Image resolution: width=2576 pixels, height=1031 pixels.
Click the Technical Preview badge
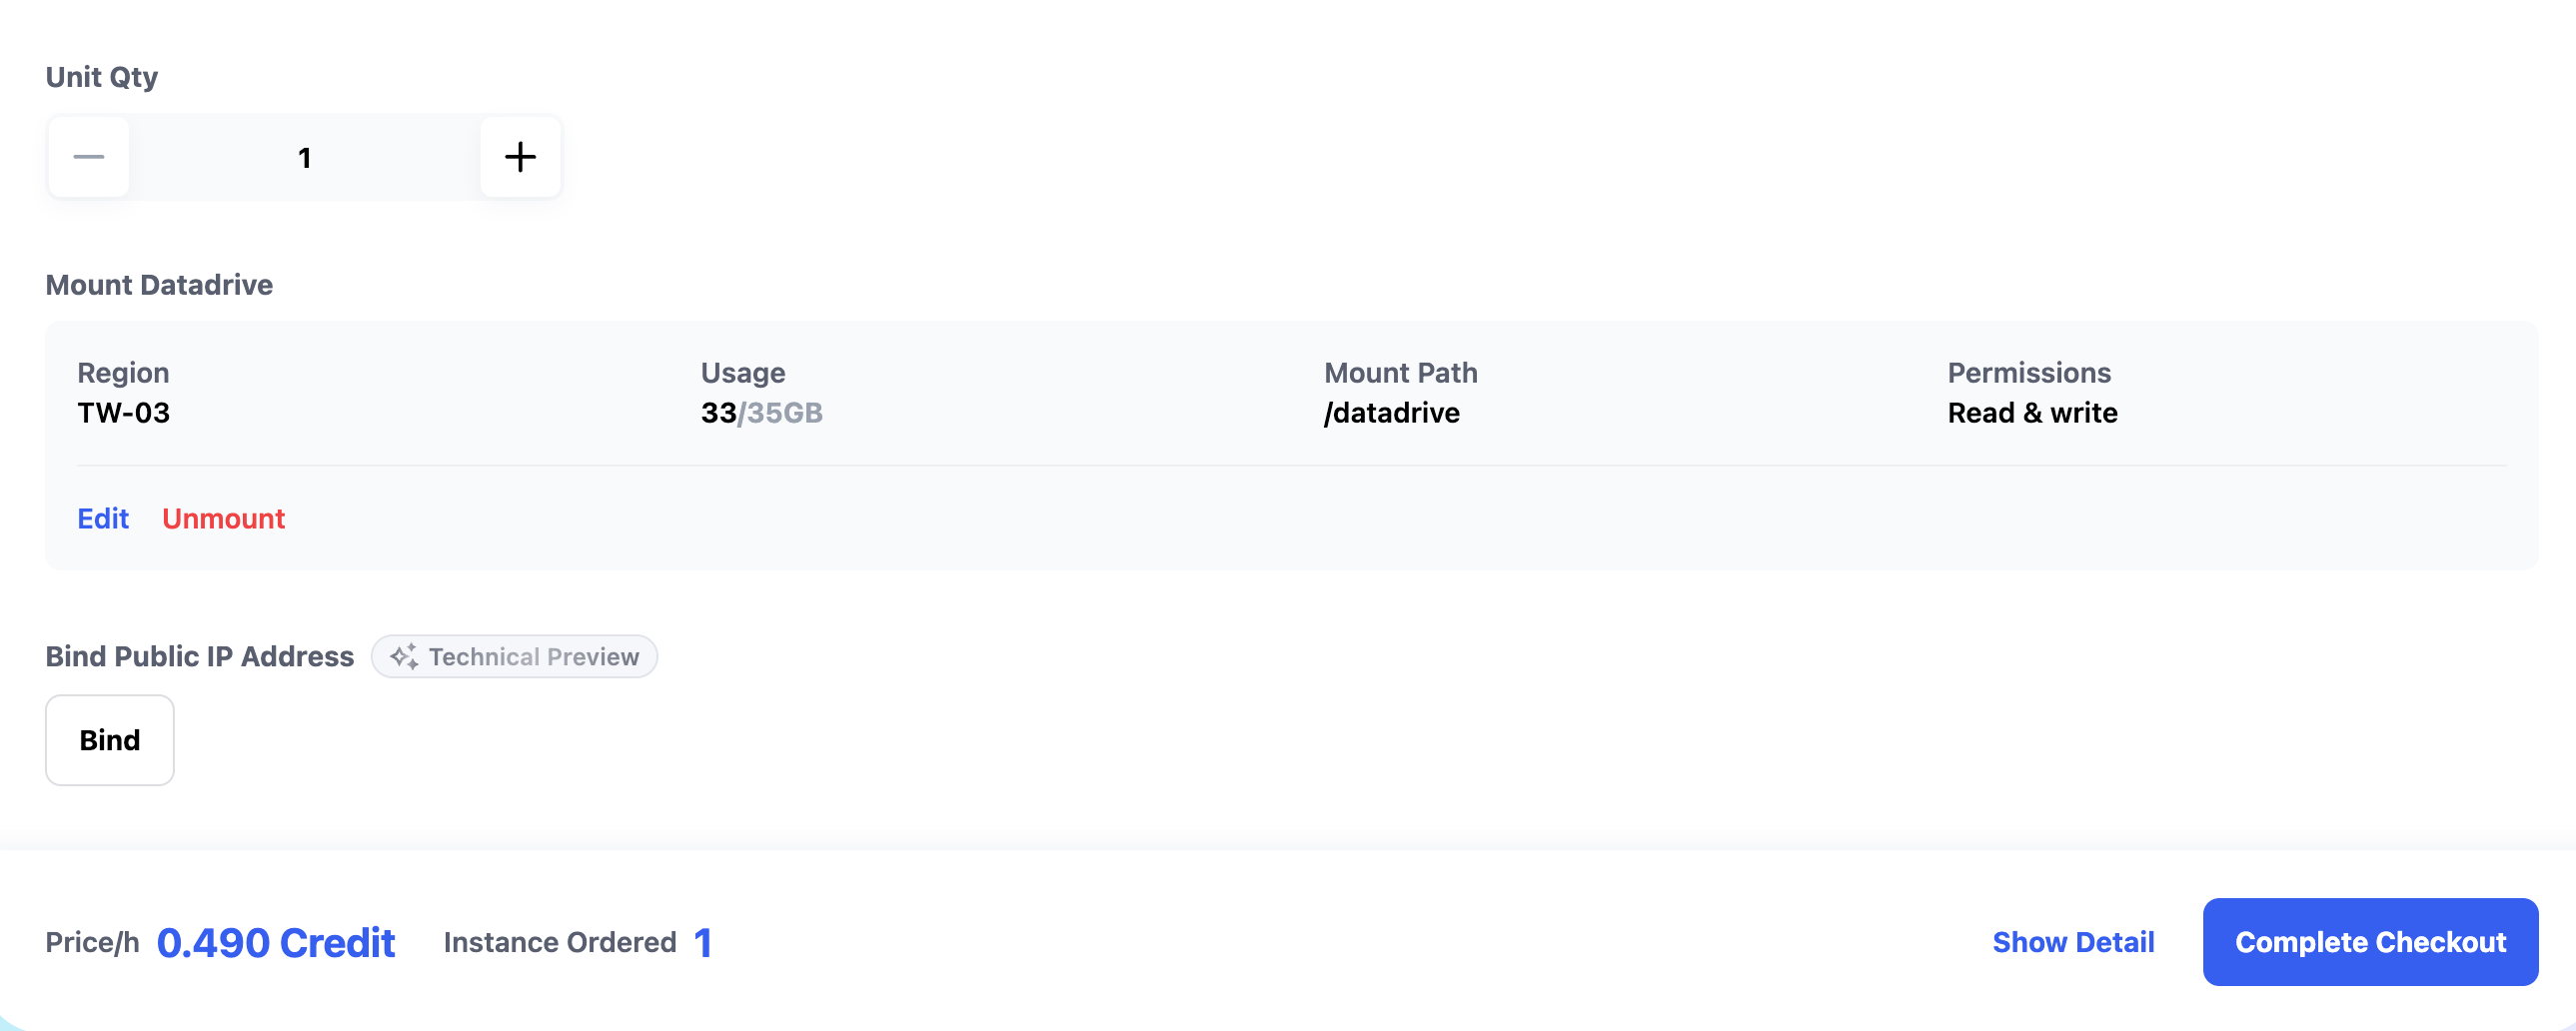(x=515, y=656)
